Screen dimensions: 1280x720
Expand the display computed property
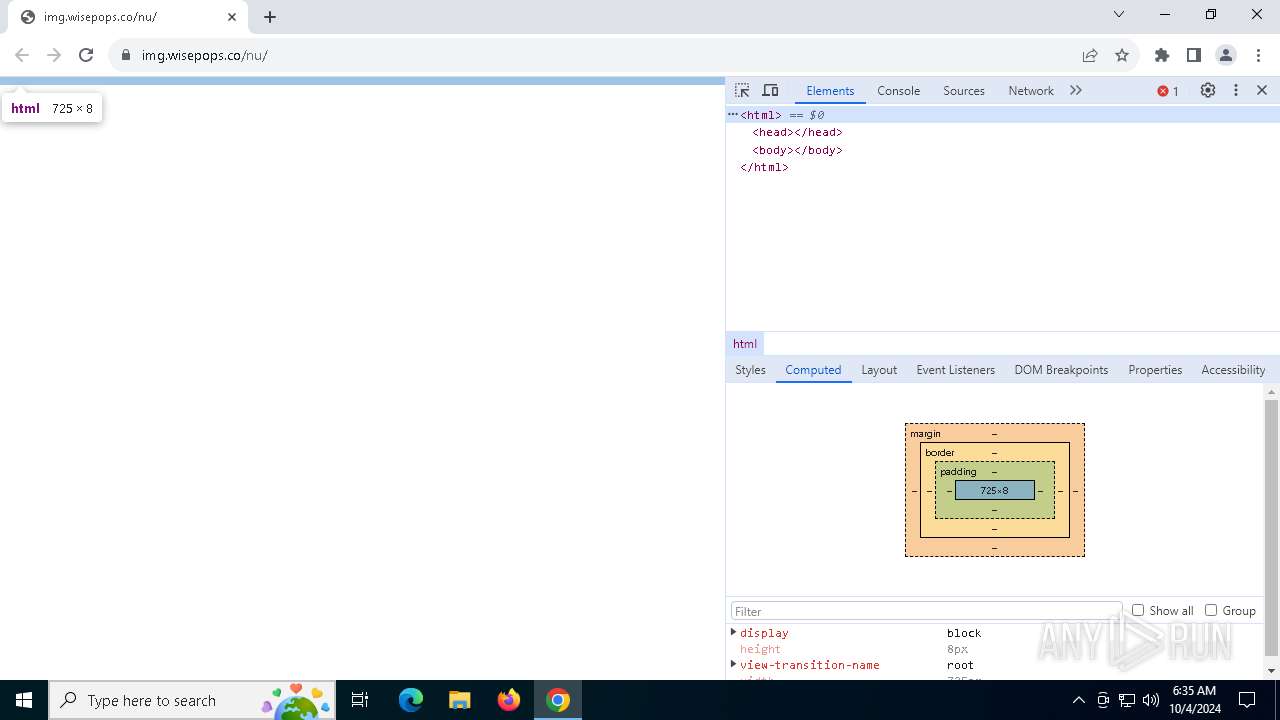click(734, 632)
